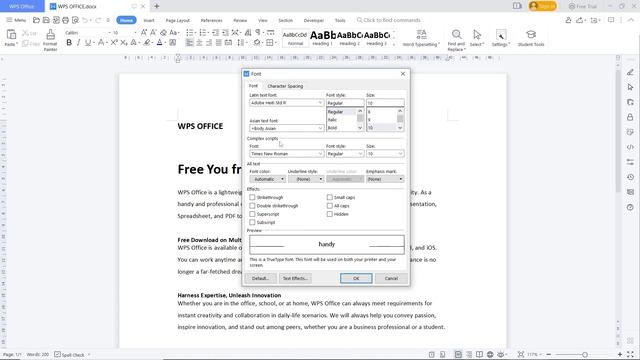Click the lock icon in right sidebar

click(630, 117)
